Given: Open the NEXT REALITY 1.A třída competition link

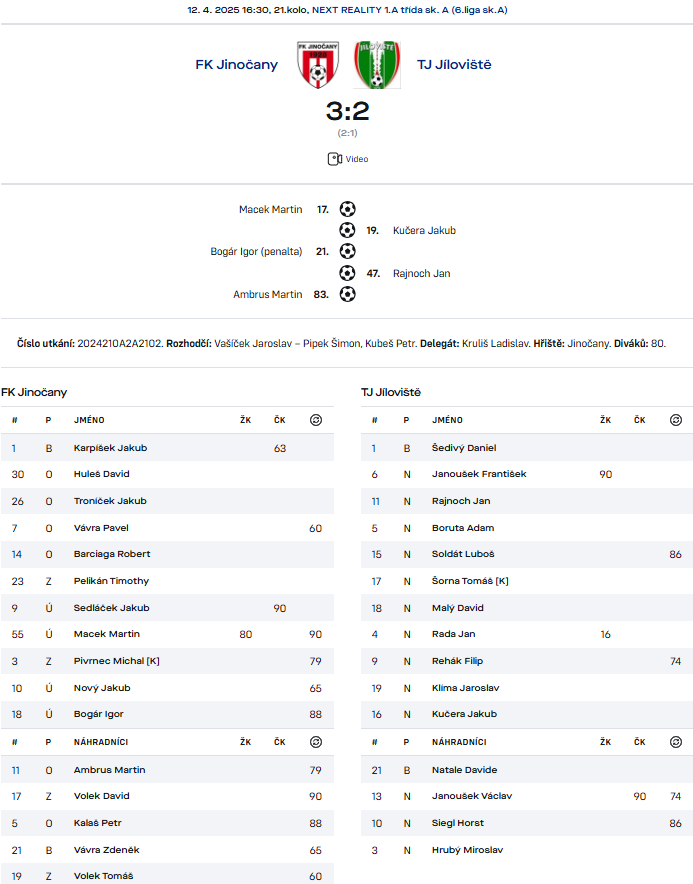Looking at the screenshot, I should point(410,10).
